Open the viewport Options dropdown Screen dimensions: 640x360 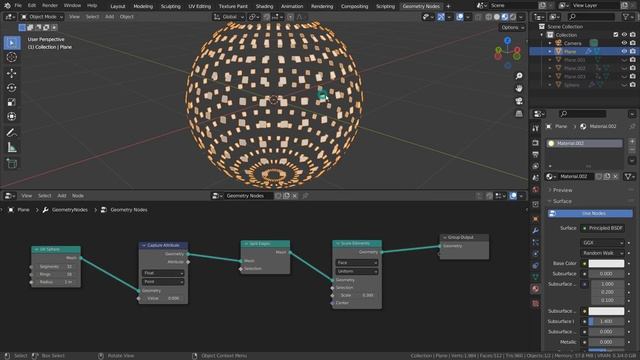click(512, 27)
